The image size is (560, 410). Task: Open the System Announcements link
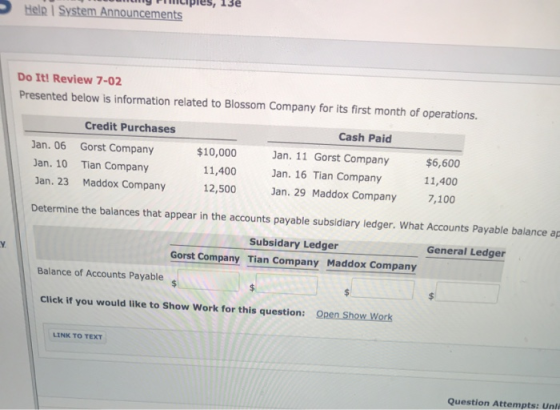(x=120, y=13)
